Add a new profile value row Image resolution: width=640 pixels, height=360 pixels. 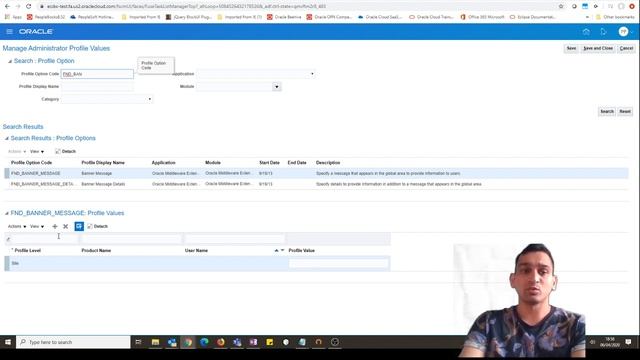55,226
